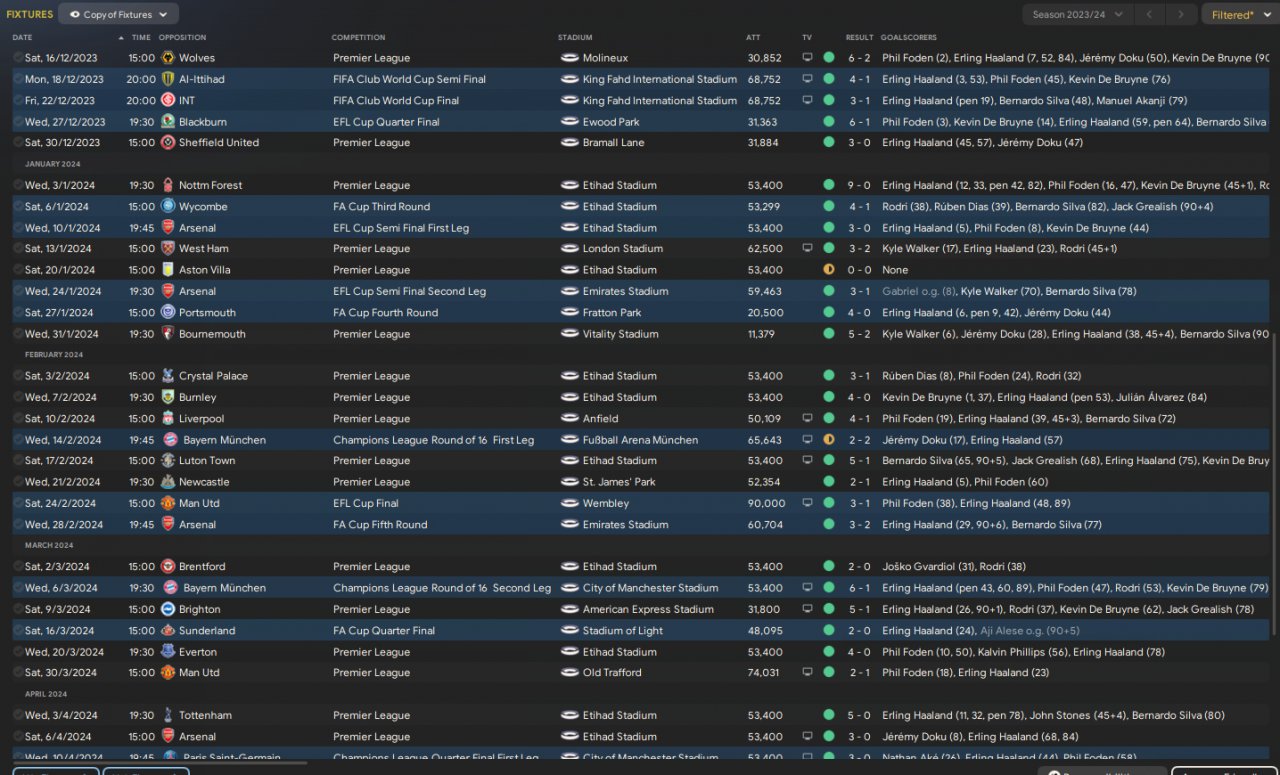
Task: Click the Nottm Forest club badge
Action: click(x=167, y=185)
